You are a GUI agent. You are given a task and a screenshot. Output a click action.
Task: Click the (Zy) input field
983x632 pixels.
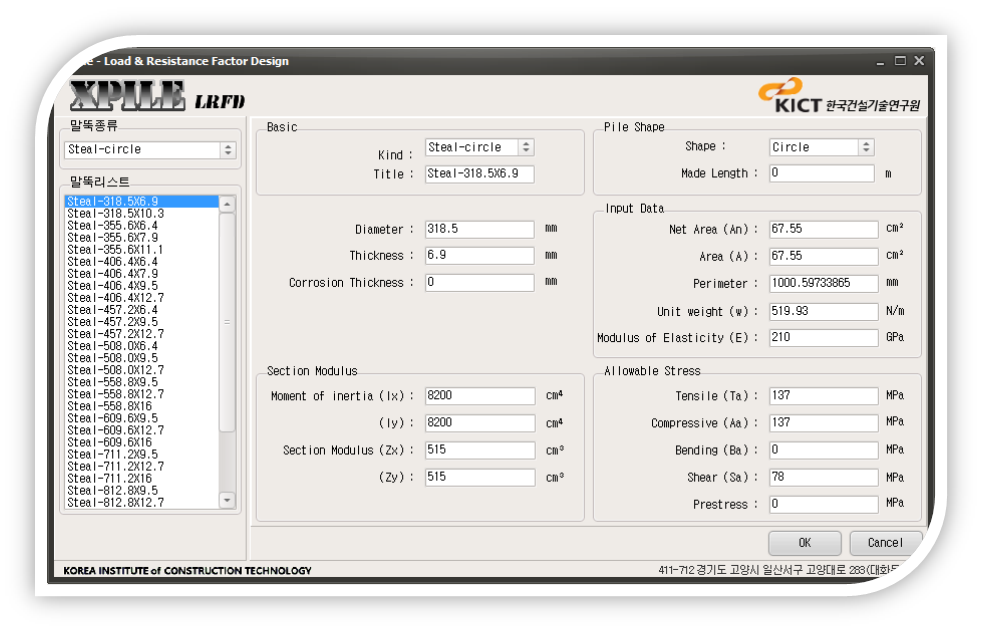(480, 477)
